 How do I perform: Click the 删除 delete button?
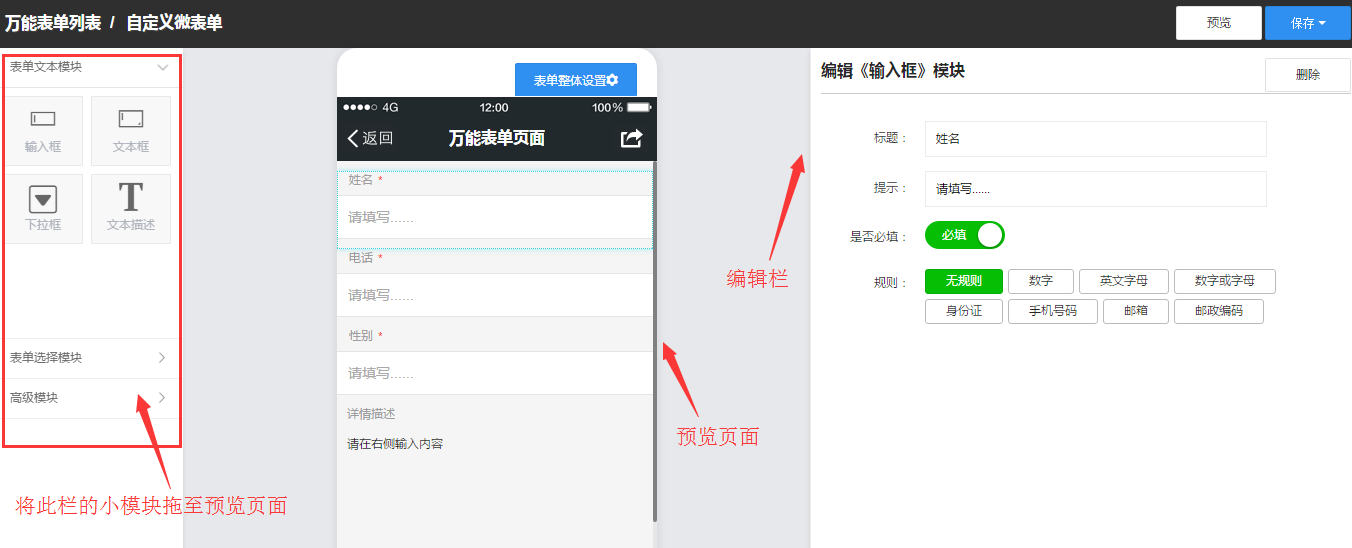tap(1307, 75)
